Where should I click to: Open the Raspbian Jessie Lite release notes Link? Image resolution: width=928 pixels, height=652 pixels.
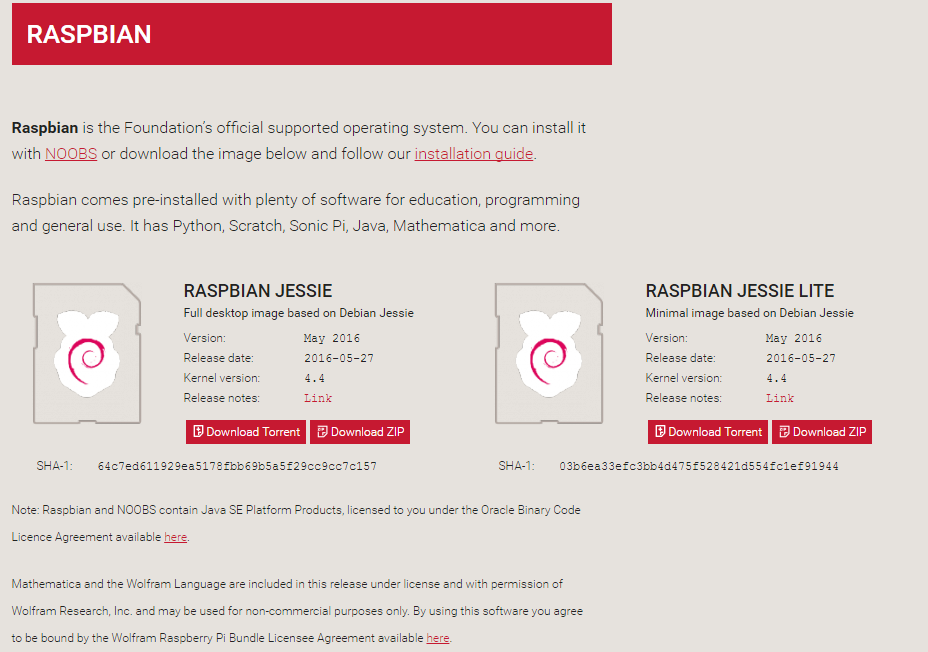click(x=780, y=398)
